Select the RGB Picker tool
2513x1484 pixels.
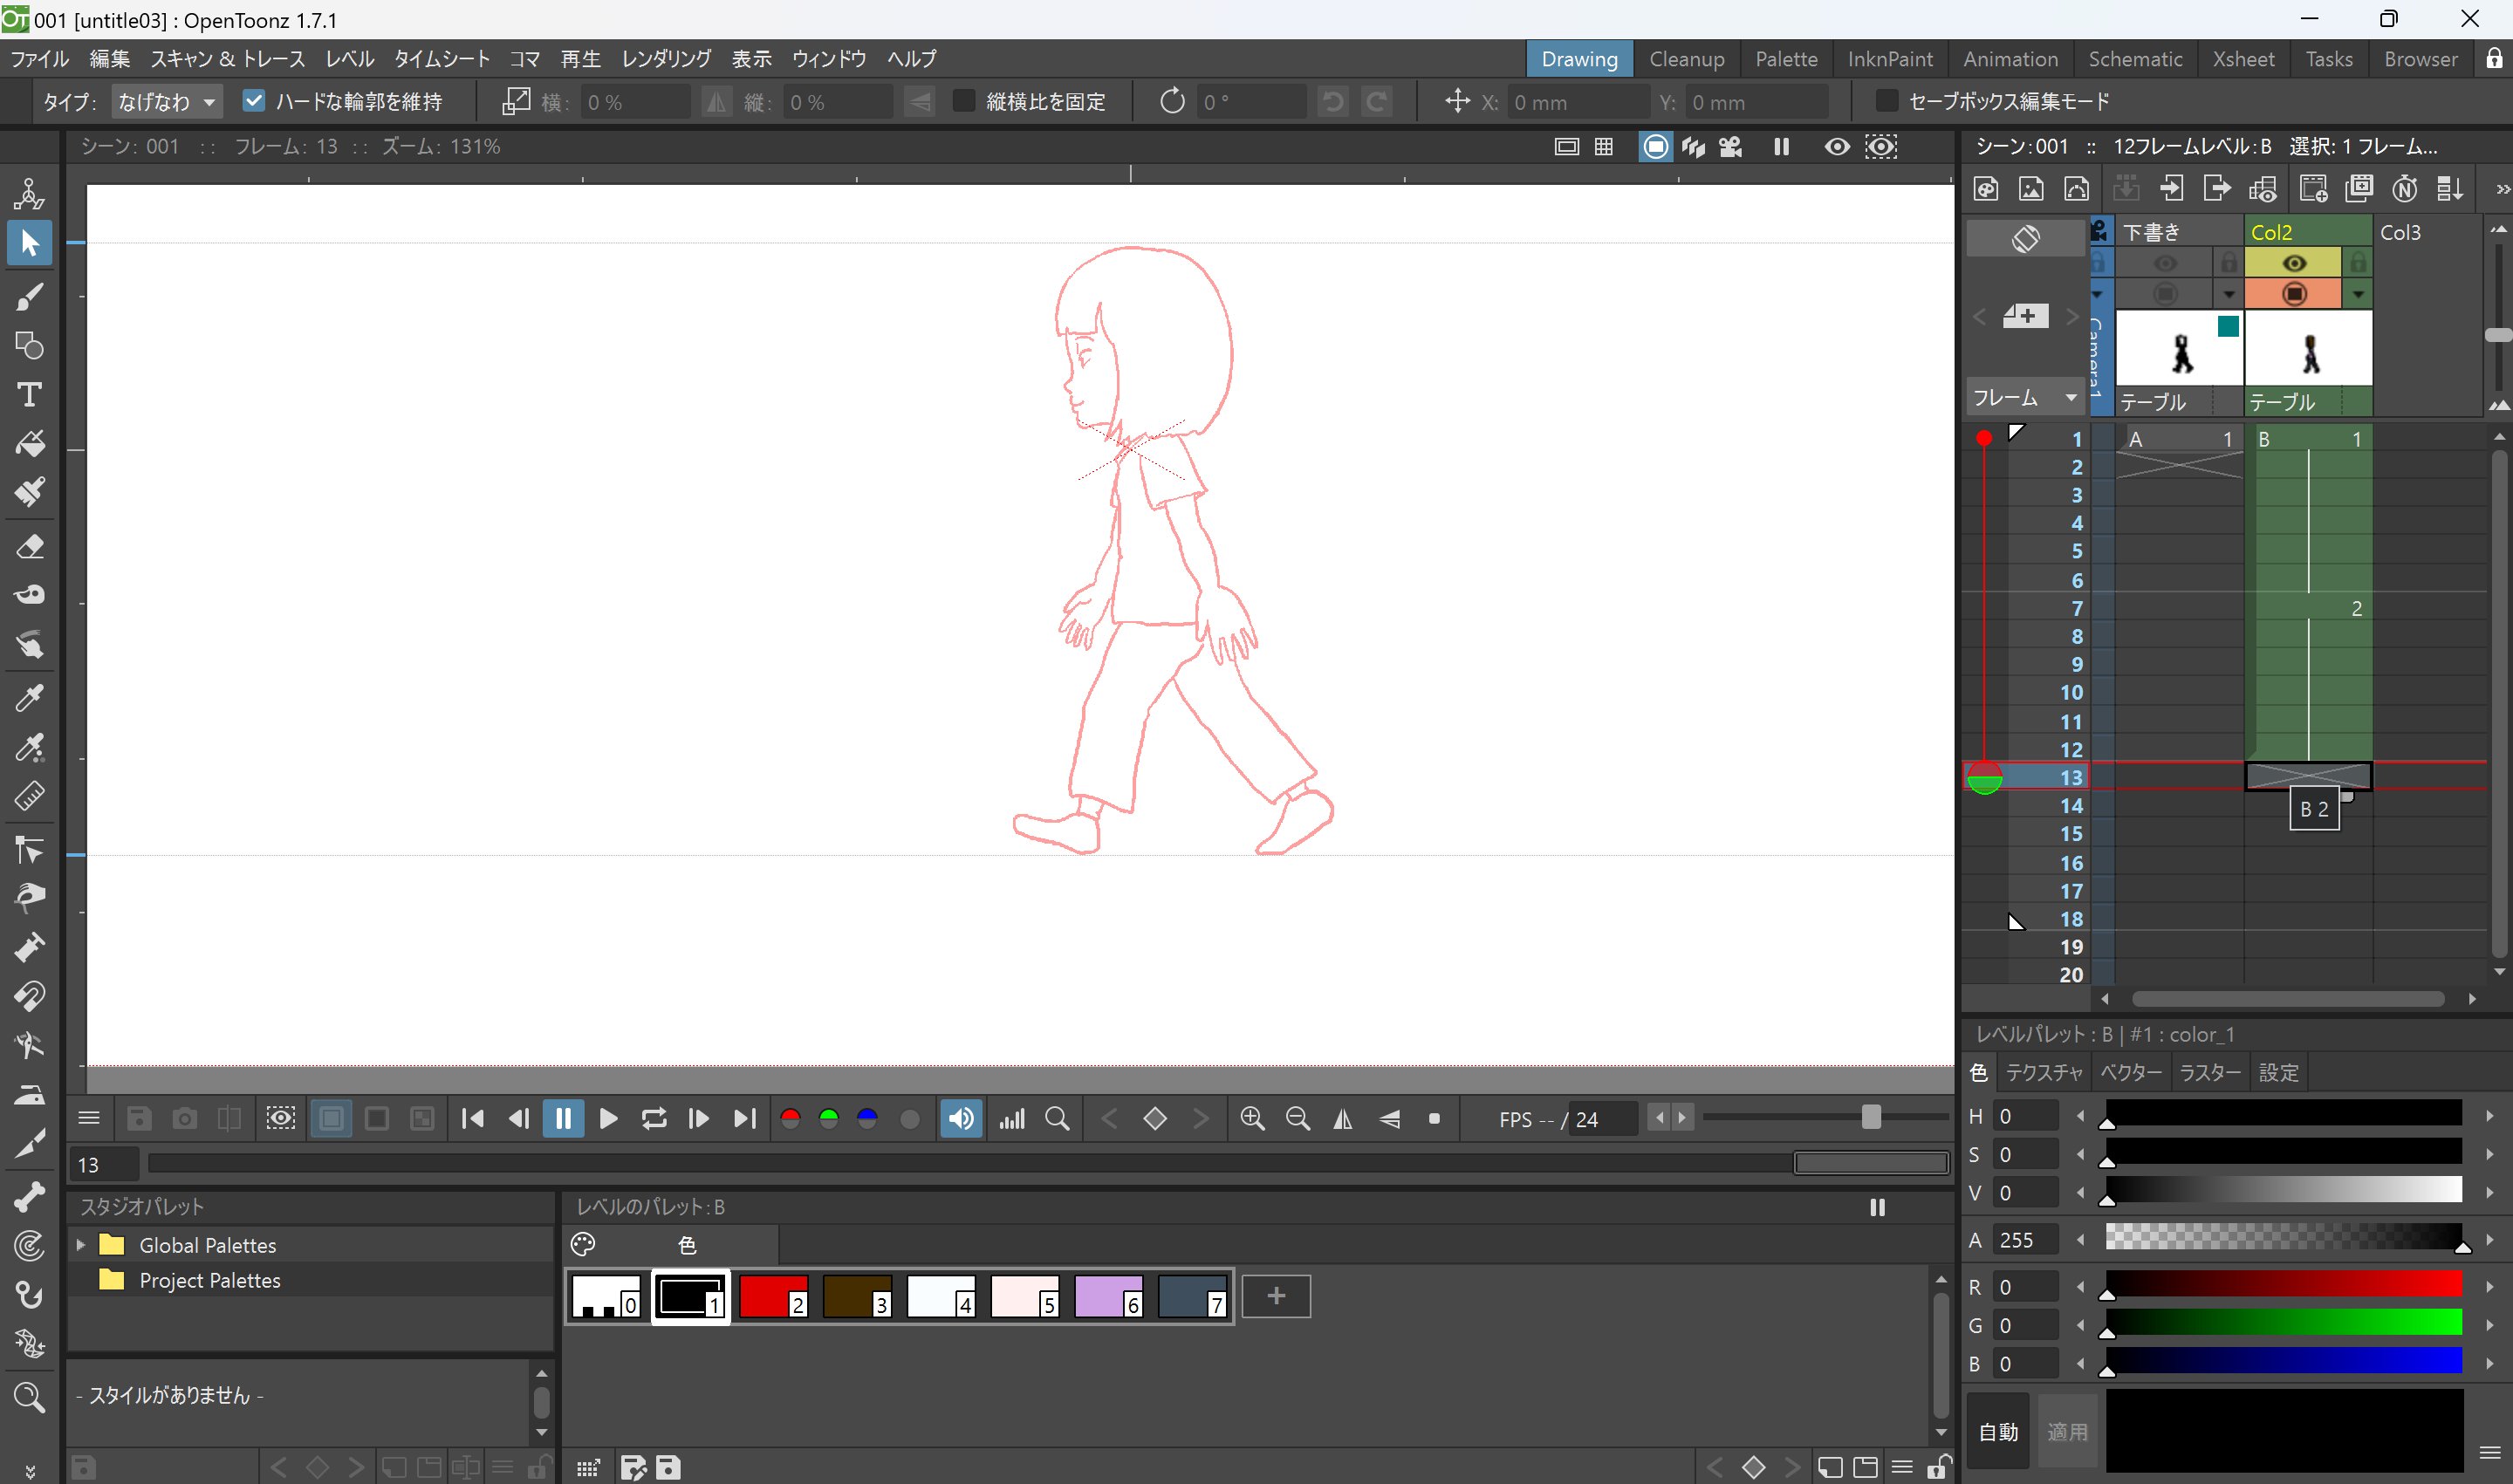(x=29, y=747)
